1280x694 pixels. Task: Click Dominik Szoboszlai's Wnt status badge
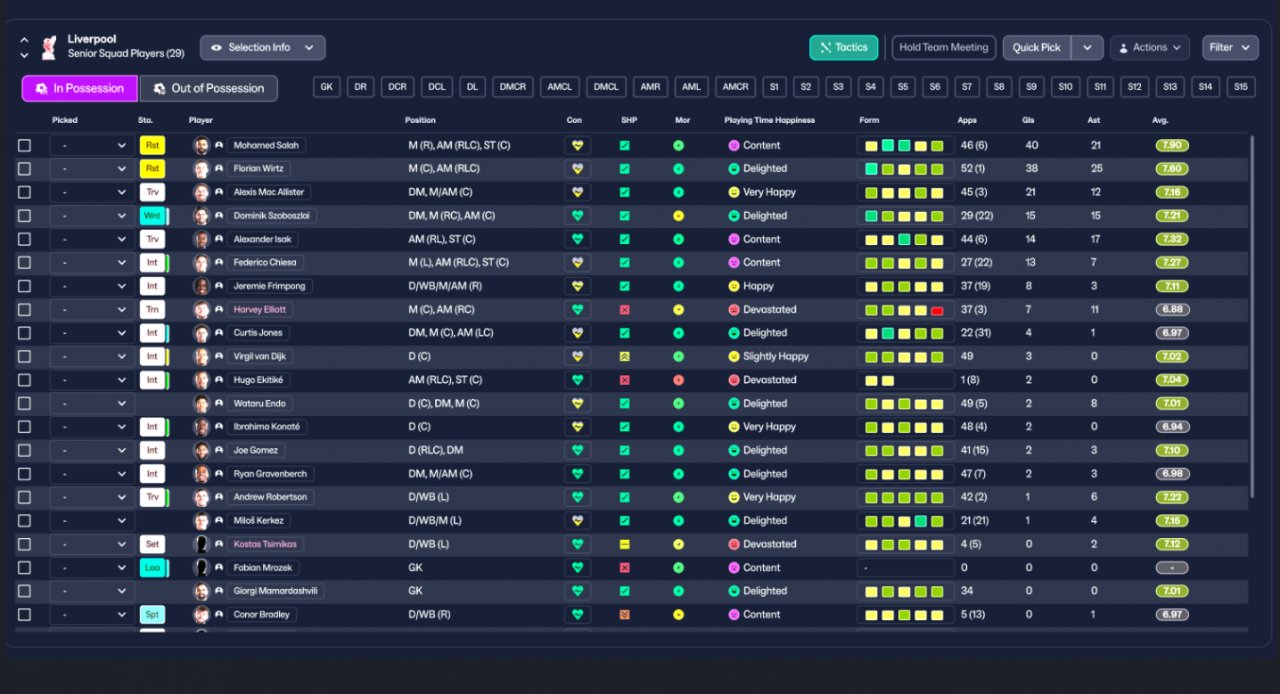coord(152,216)
